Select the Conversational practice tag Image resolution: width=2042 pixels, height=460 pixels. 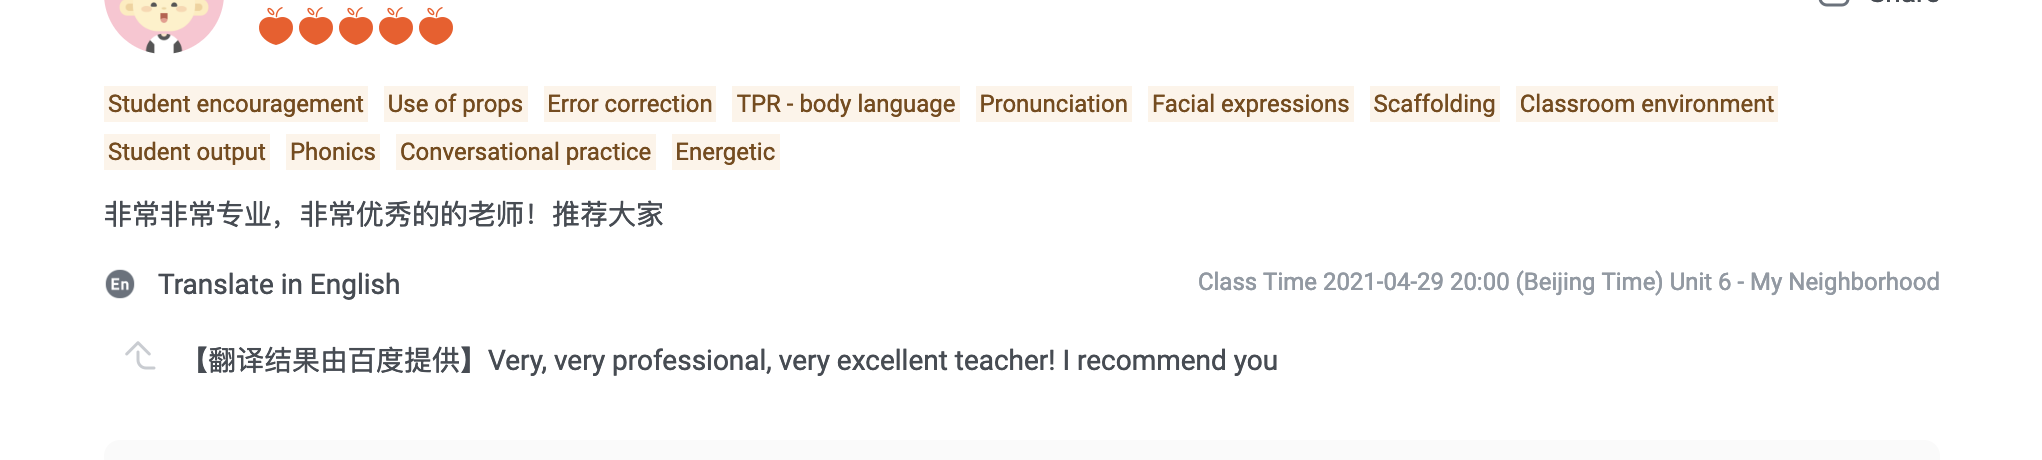pyautogui.click(x=525, y=152)
